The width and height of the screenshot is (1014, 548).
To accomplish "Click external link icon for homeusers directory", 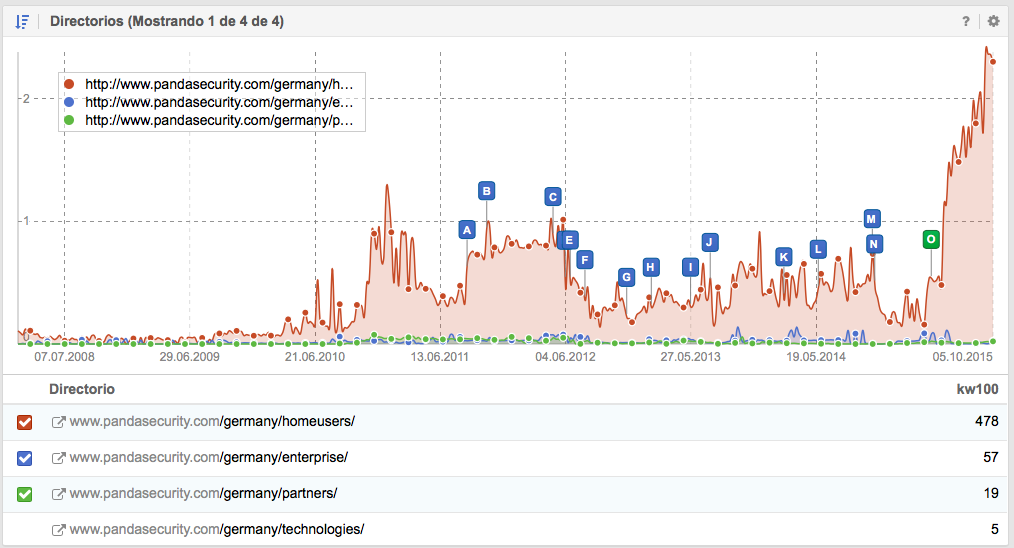I will [x=58, y=422].
